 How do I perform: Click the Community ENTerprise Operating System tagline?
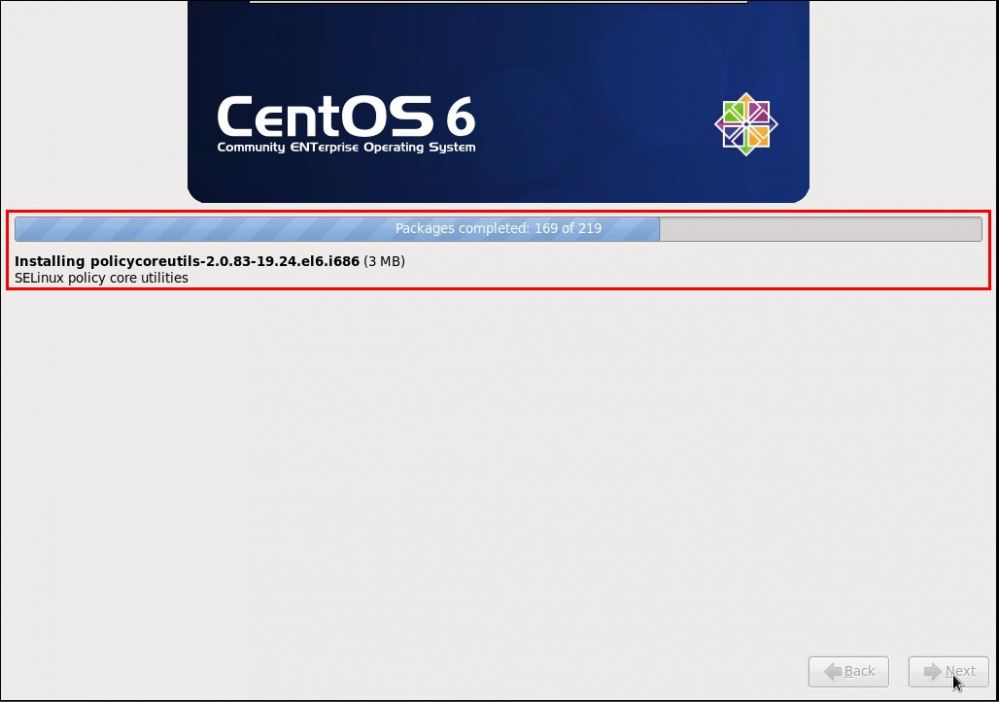[346, 147]
